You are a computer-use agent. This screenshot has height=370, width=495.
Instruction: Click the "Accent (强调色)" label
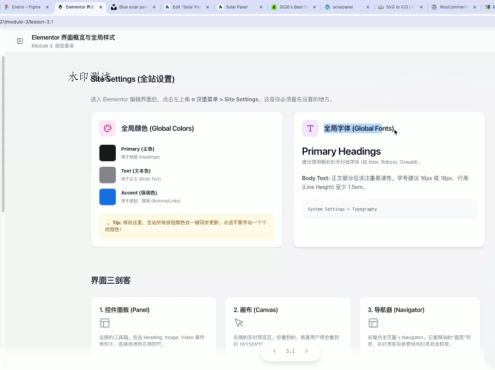click(x=139, y=193)
